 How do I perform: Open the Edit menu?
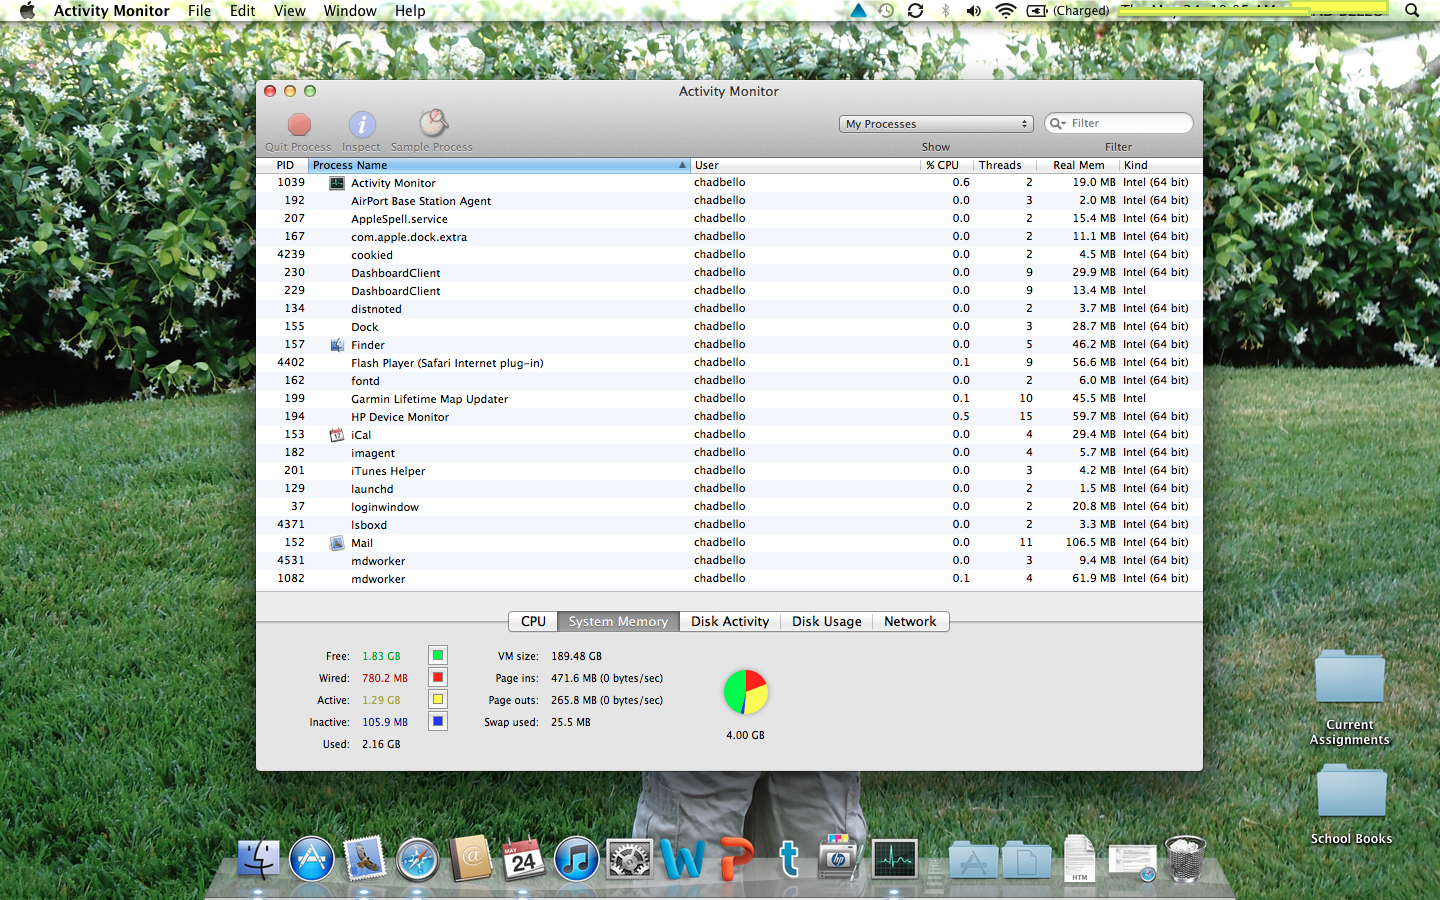pyautogui.click(x=242, y=11)
